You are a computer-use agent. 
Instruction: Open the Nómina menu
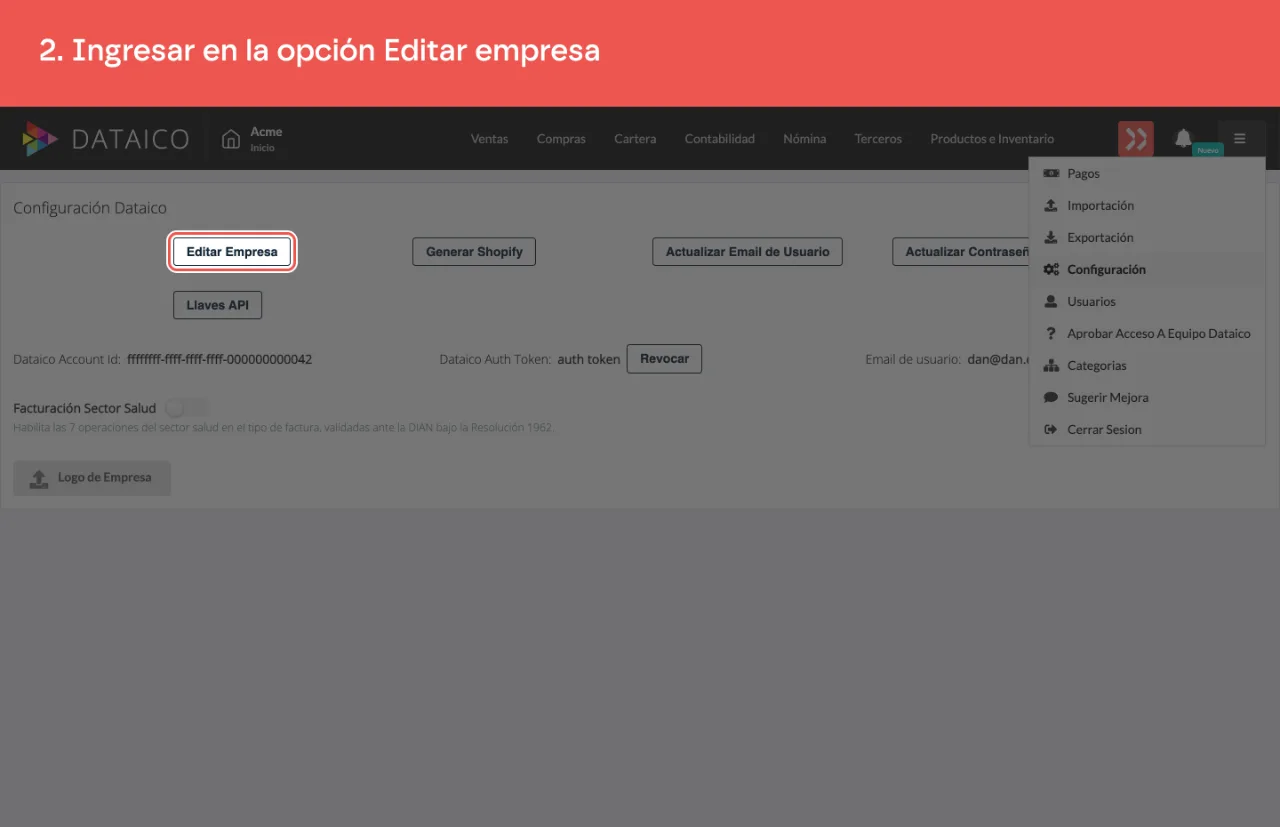[x=805, y=139]
